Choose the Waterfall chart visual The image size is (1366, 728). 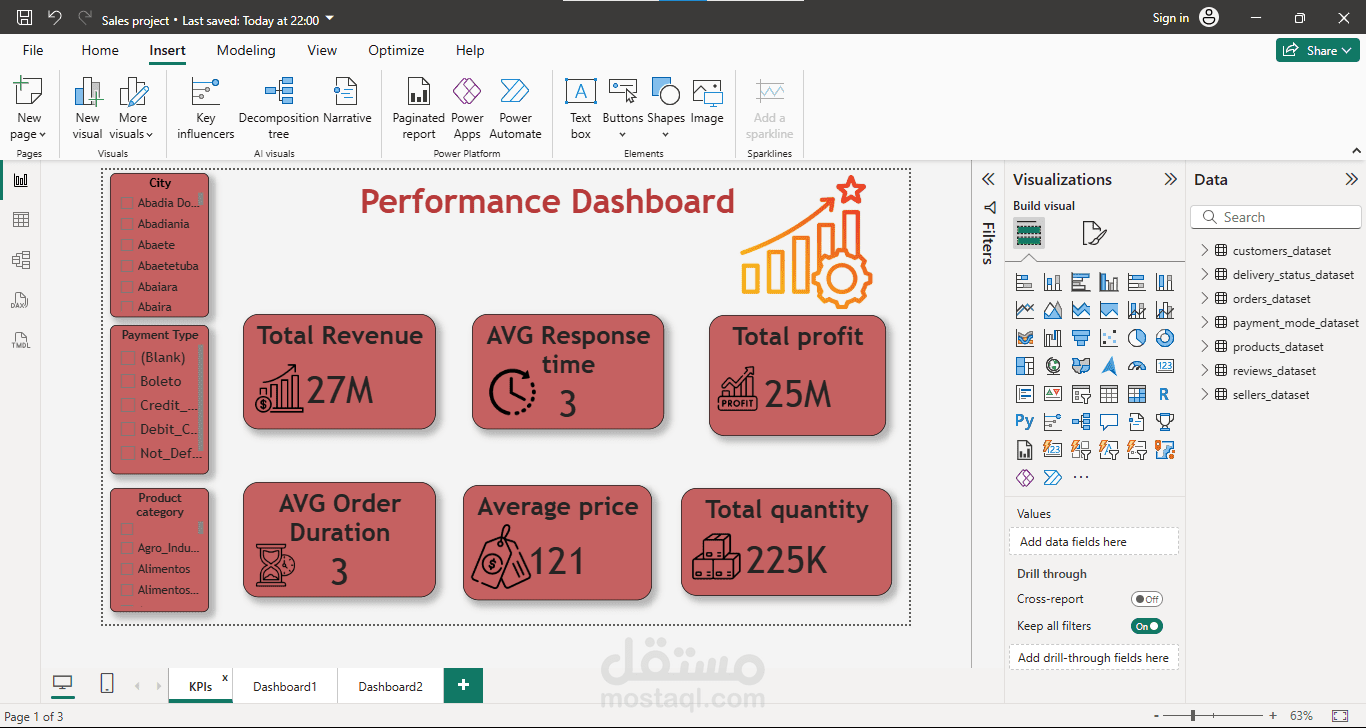(x=1052, y=338)
